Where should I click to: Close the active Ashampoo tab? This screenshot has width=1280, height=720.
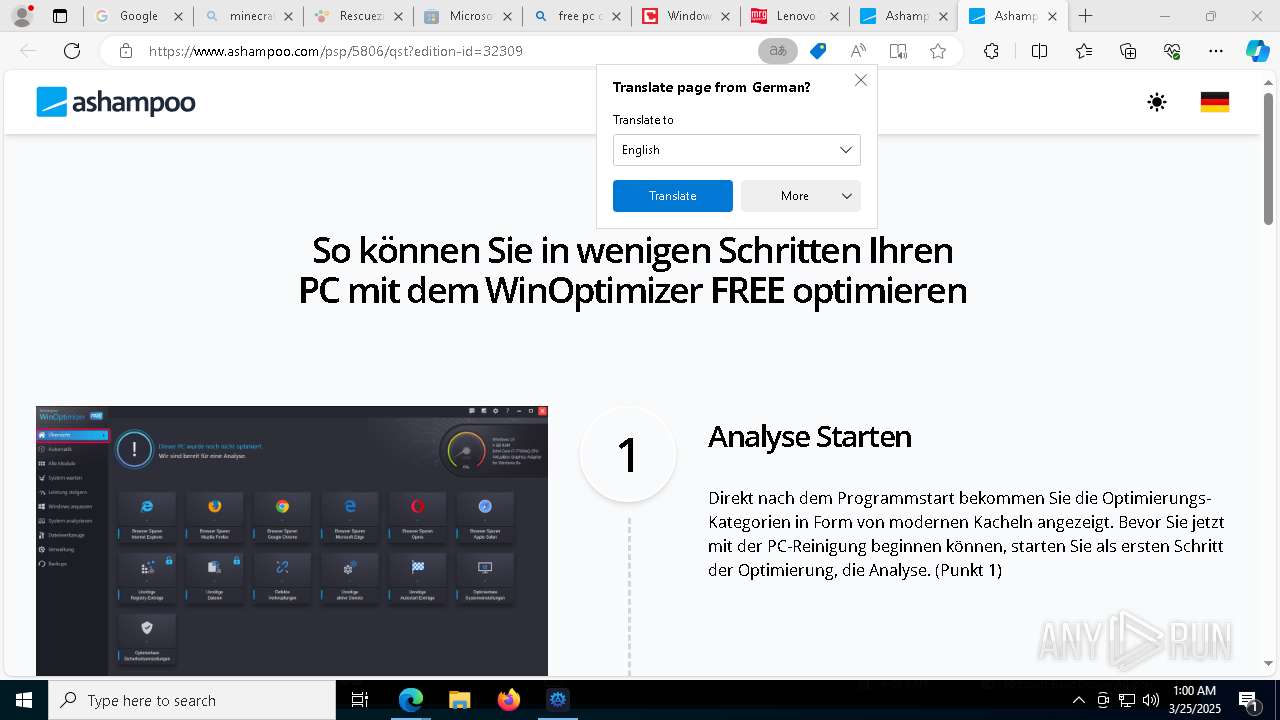pyautogui.click(x=1052, y=16)
